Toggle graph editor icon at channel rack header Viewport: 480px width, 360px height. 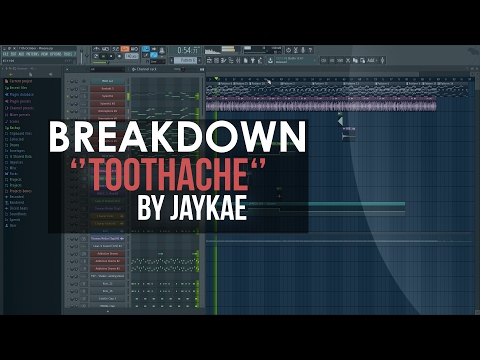(x=202, y=69)
